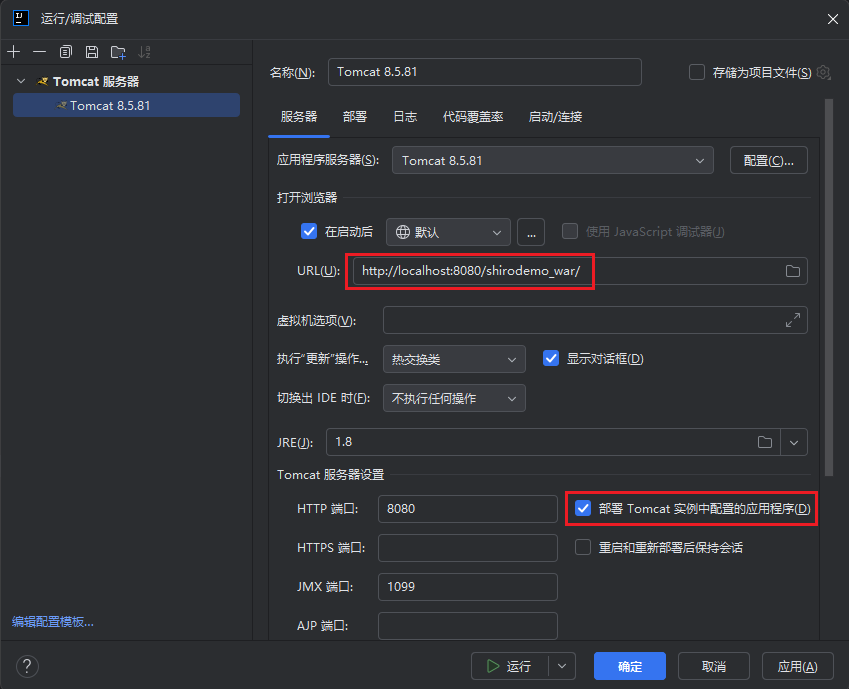Open the 热交换类 update action dropdown
The width and height of the screenshot is (849, 689).
click(454, 359)
